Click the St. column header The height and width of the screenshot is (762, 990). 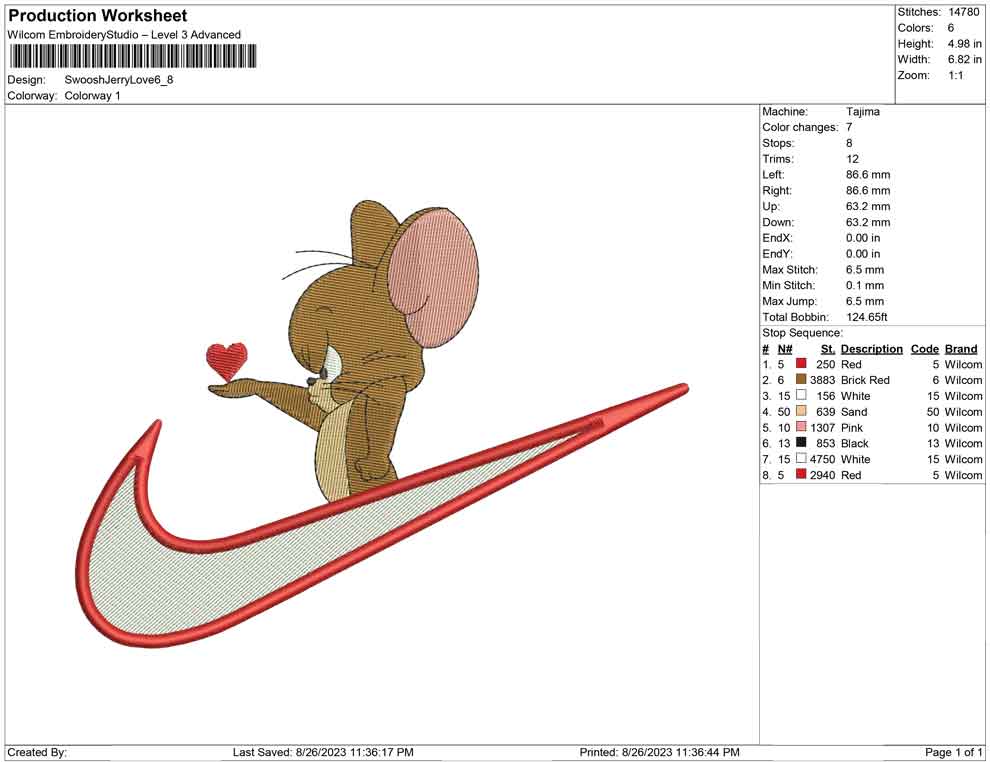[x=828, y=349]
